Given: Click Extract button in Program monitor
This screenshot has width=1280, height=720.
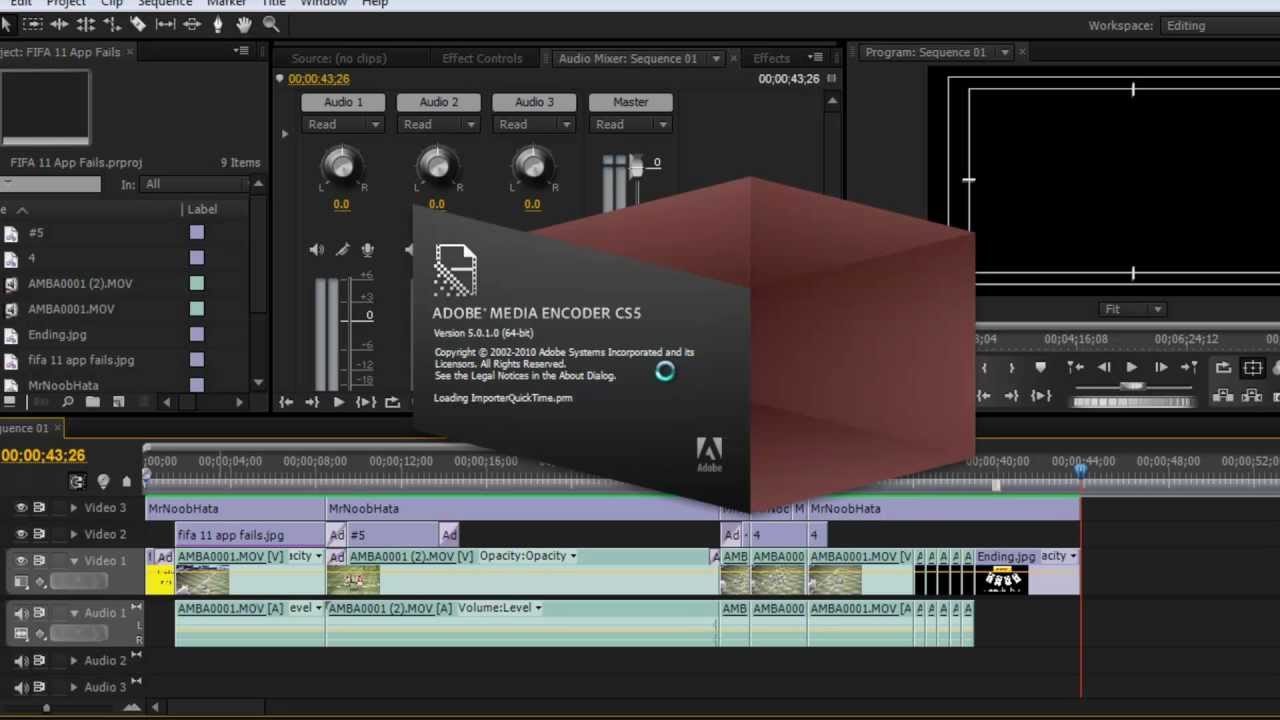Looking at the screenshot, I should tap(1251, 396).
